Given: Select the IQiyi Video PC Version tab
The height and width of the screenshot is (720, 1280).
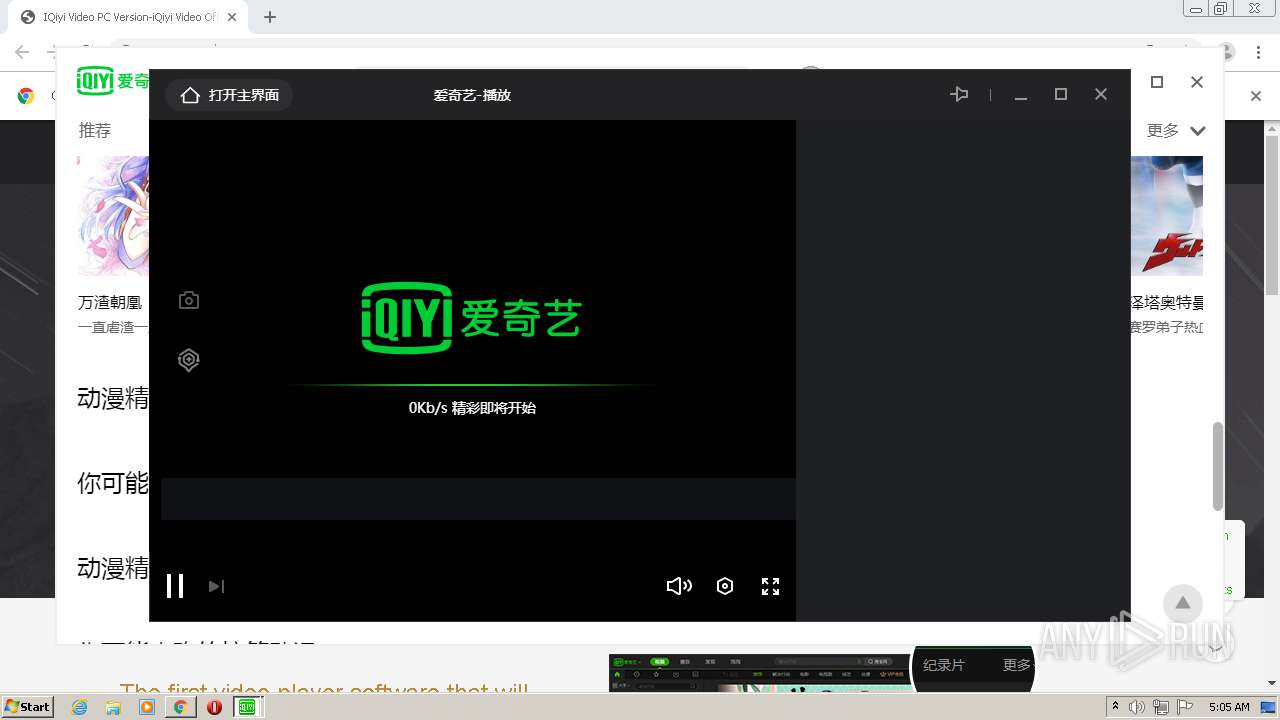Looking at the screenshot, I should pyautogui.click(x=129, y=17).
